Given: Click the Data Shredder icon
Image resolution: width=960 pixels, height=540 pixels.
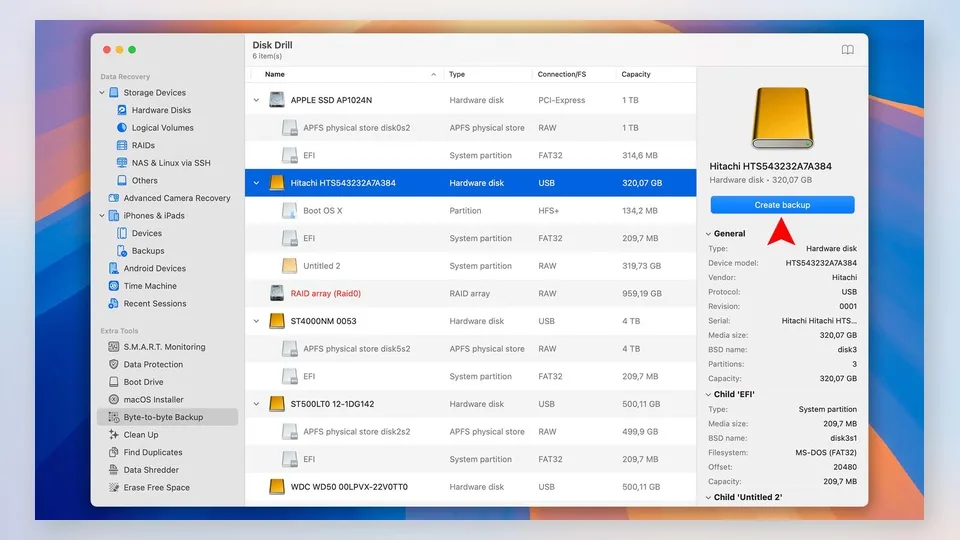Looking at the screenshot, I should pos(113,470).
